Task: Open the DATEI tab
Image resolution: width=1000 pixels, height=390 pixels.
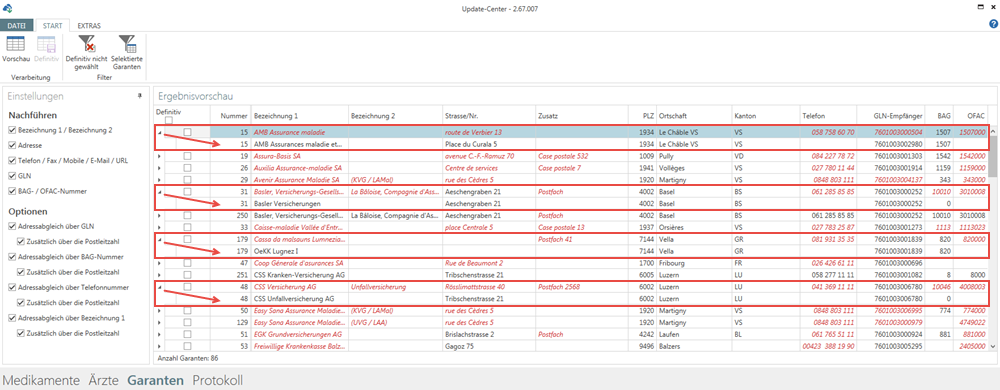Action: tap(16, 26)
